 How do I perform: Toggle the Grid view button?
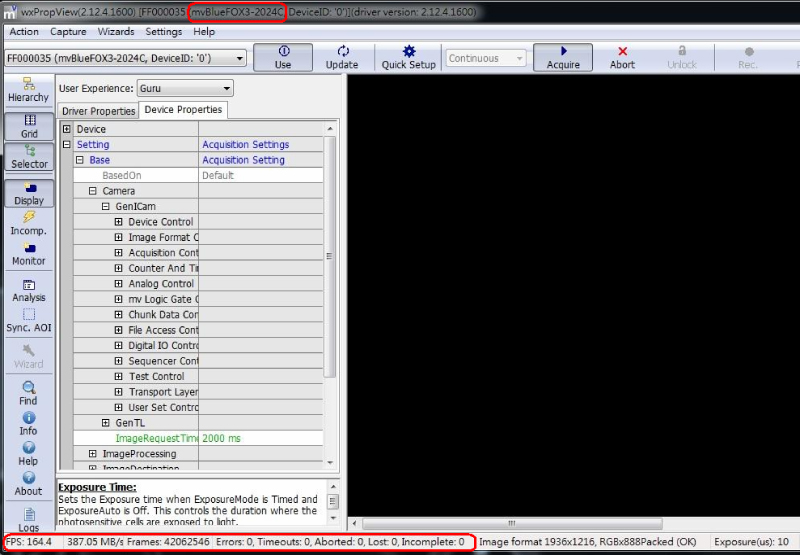[x=29, y=126]
